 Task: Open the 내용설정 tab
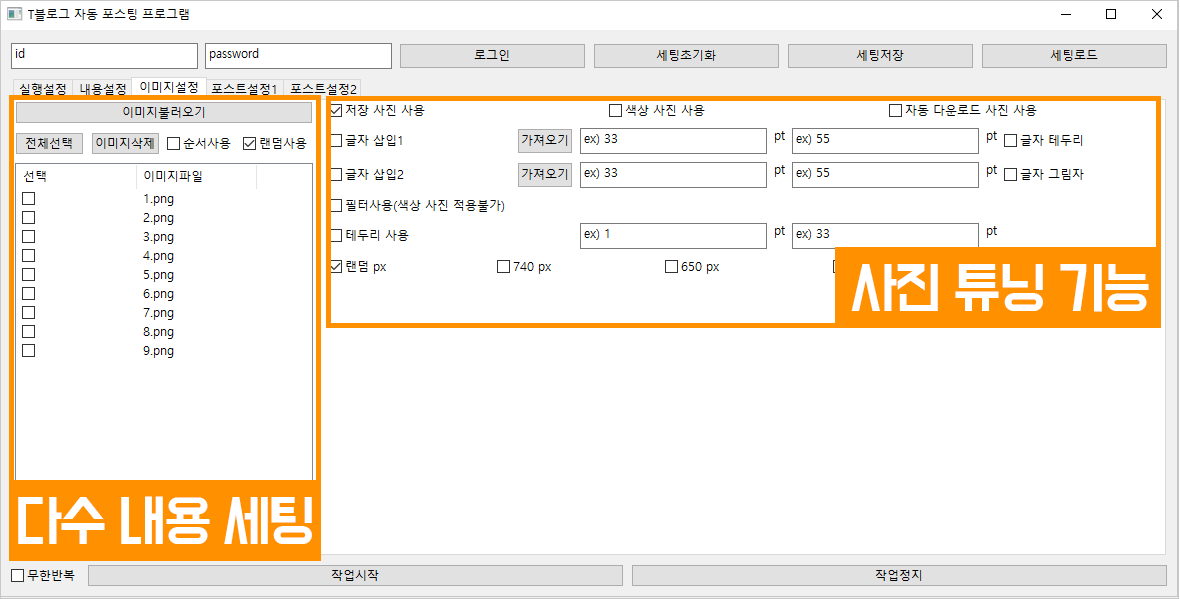point(103,89)
